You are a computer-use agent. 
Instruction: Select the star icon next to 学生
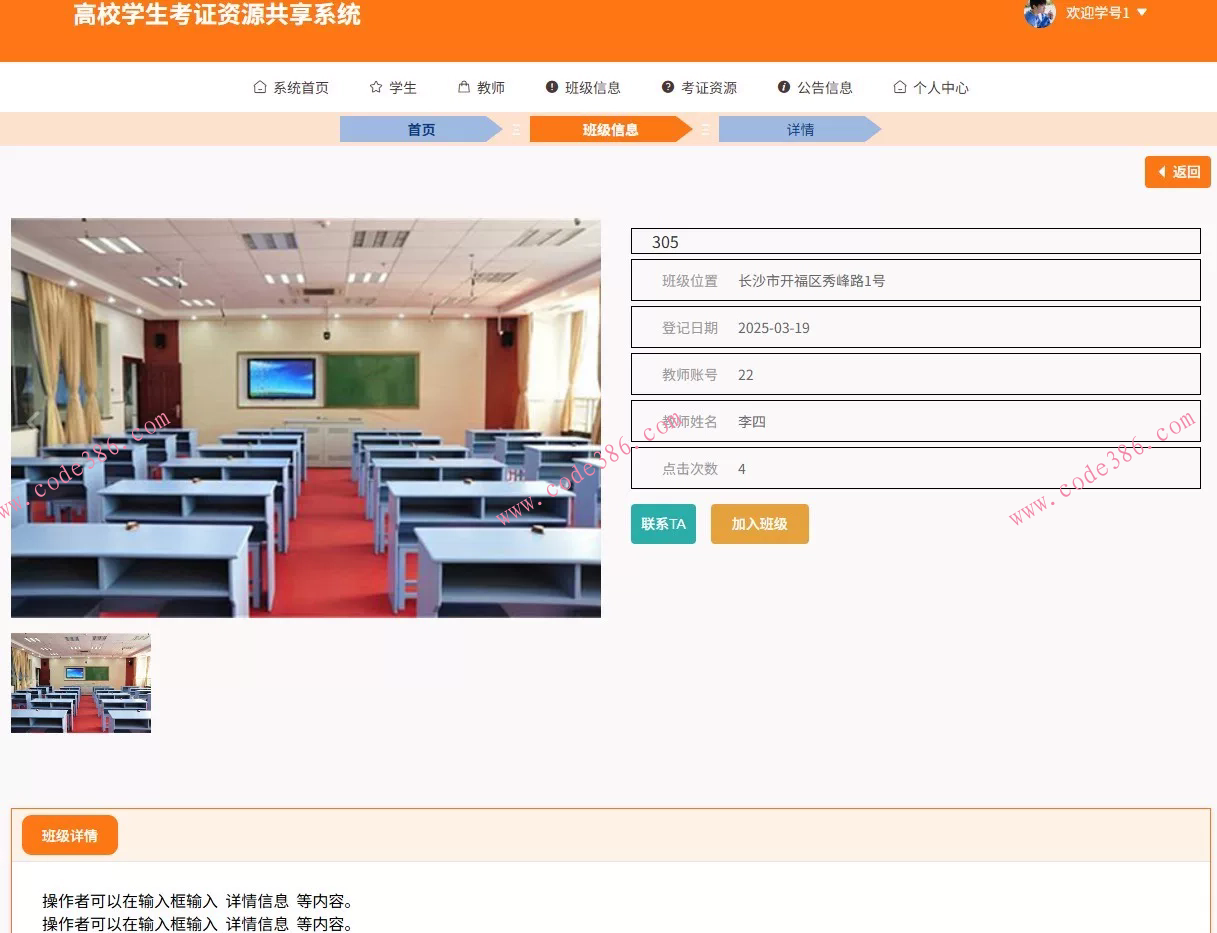point(377,87)
